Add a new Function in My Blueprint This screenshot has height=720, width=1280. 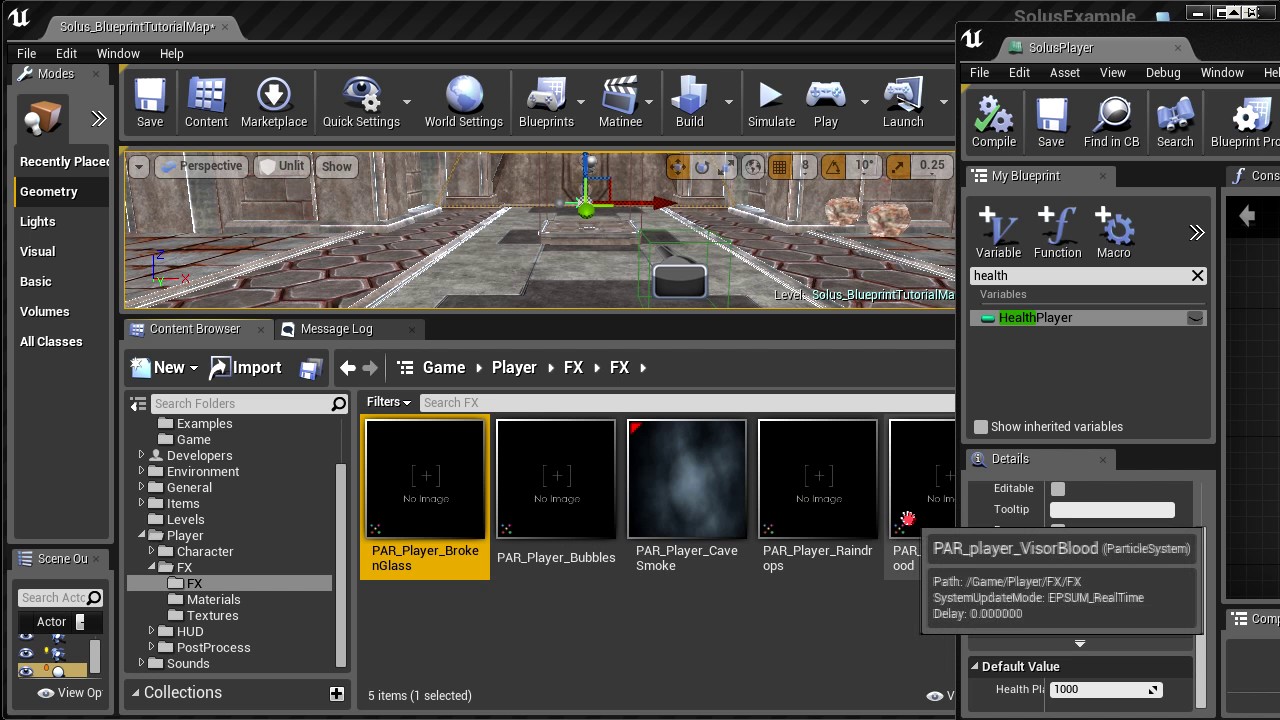[x=1057, y=232]
